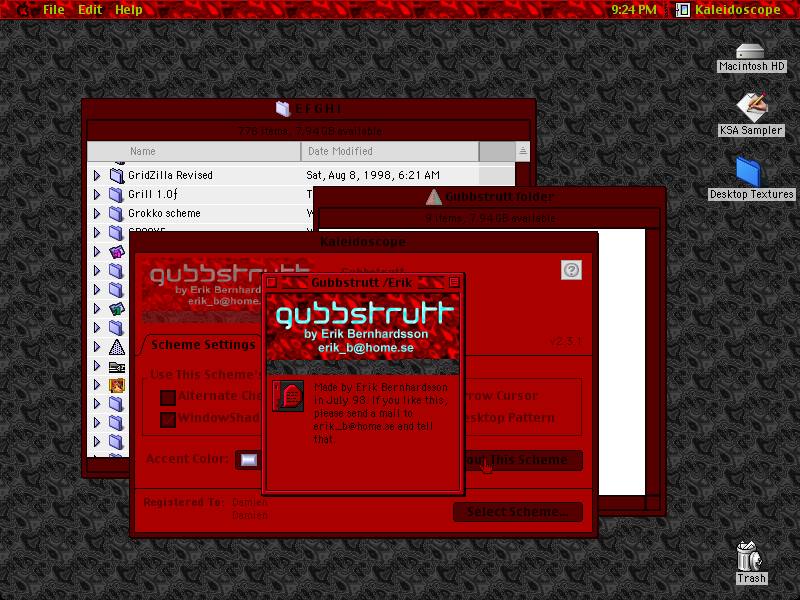Select the GridZilla Revised folder icon
This screenshot has width=800, height=600.
pyautogui.click(x=117, y=176)
